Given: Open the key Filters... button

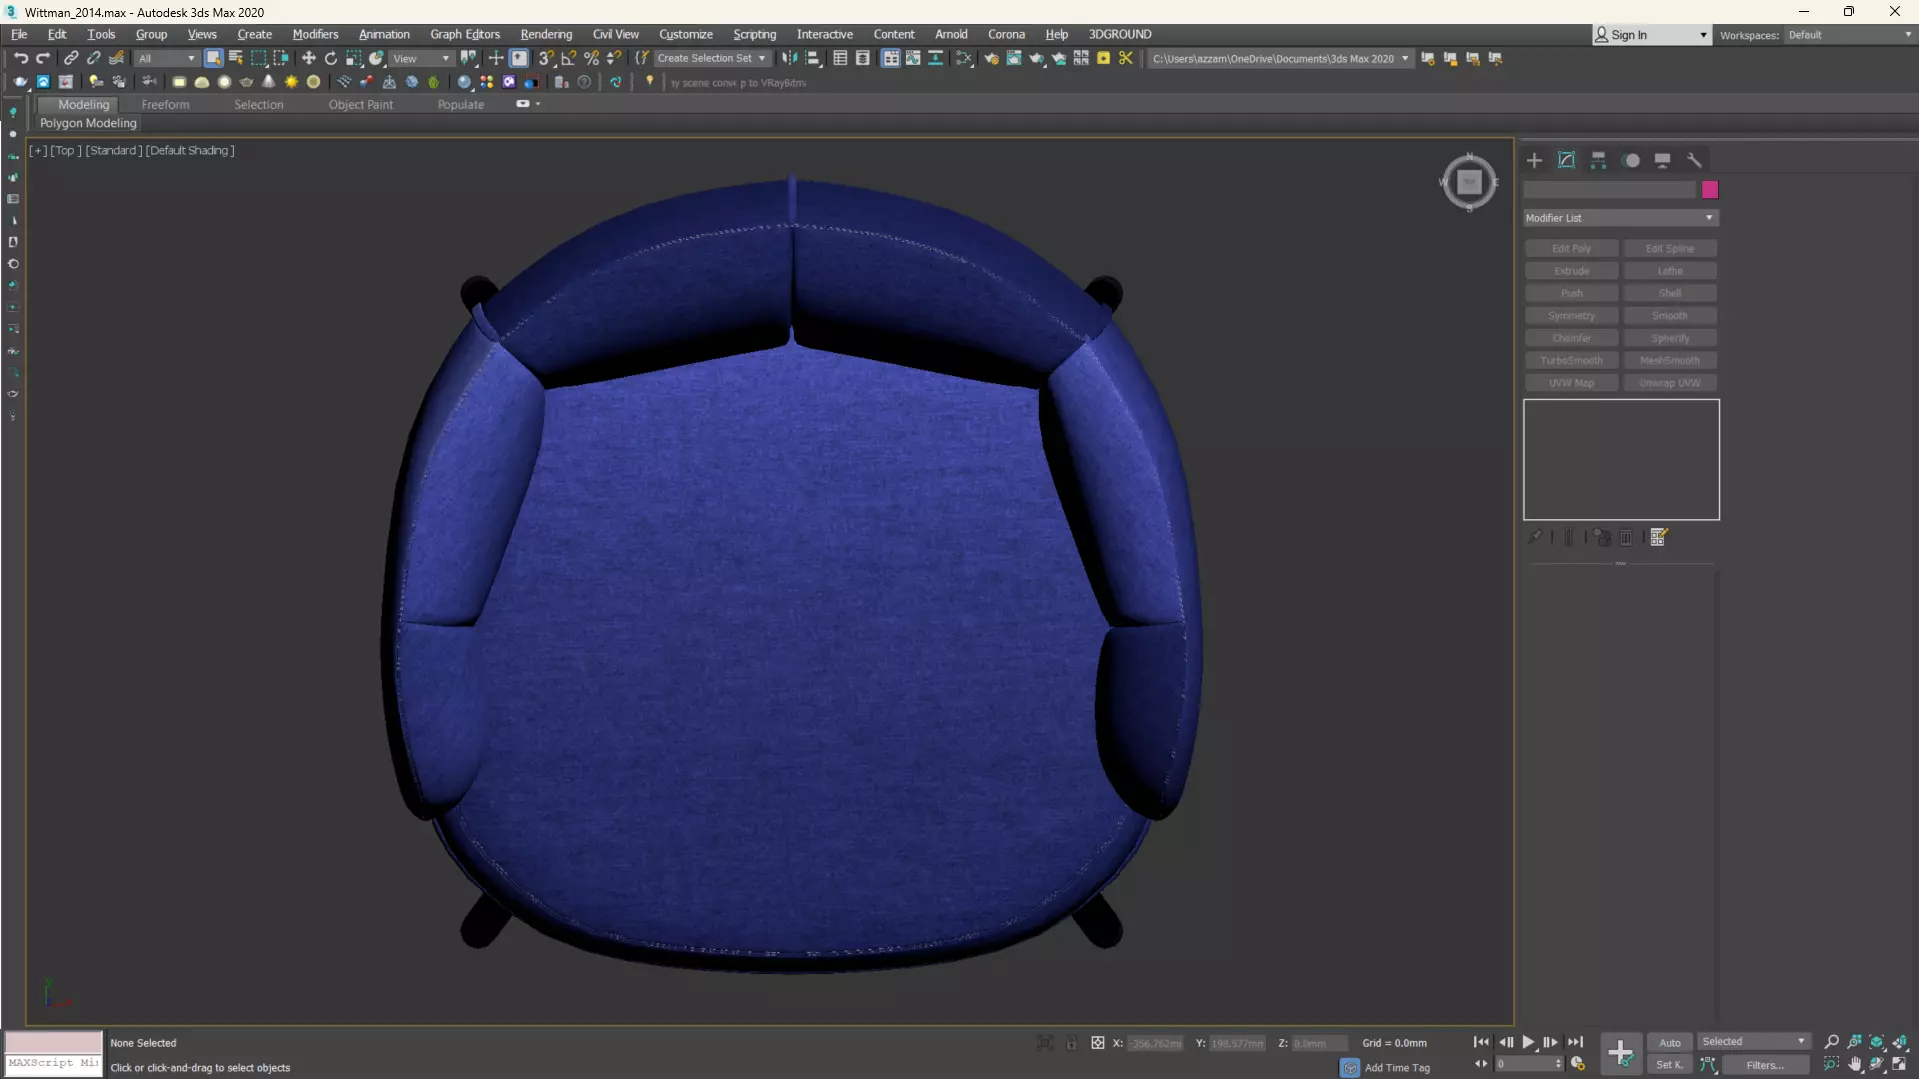Looking at the screenshot, I should [x=1765, y=1065].
